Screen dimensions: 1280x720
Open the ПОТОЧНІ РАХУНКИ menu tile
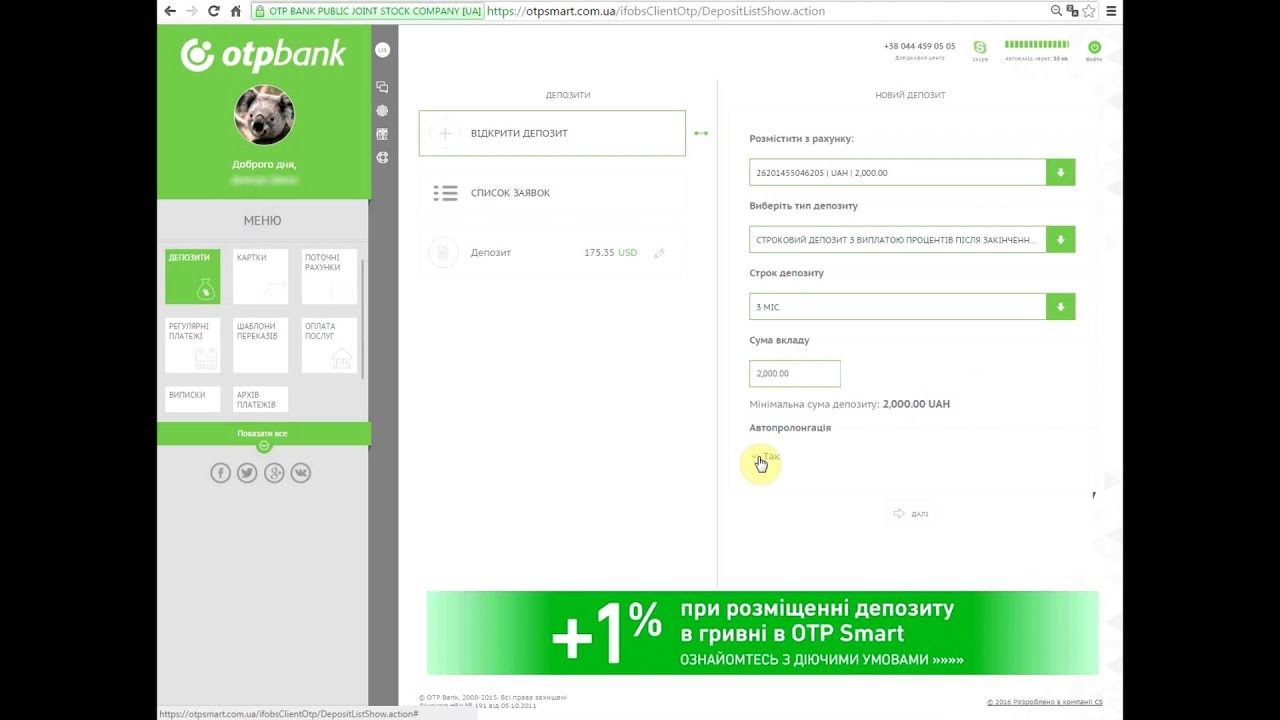(329, 276)
